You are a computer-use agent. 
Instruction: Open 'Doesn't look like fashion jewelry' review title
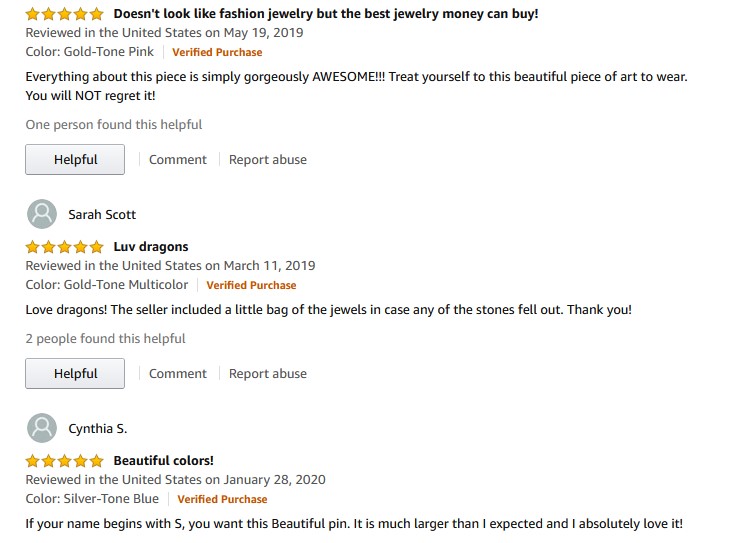[325, 15]
